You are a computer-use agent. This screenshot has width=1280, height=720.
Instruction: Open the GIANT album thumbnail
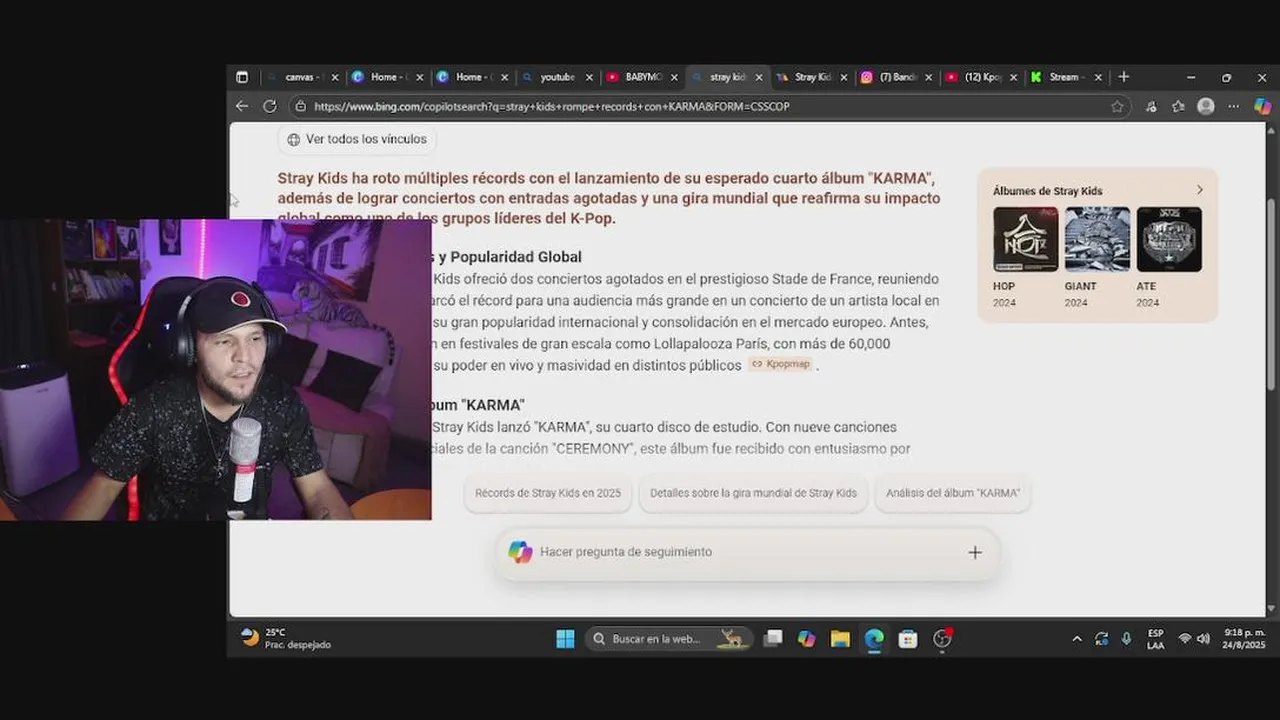[x=1097, y=239]
